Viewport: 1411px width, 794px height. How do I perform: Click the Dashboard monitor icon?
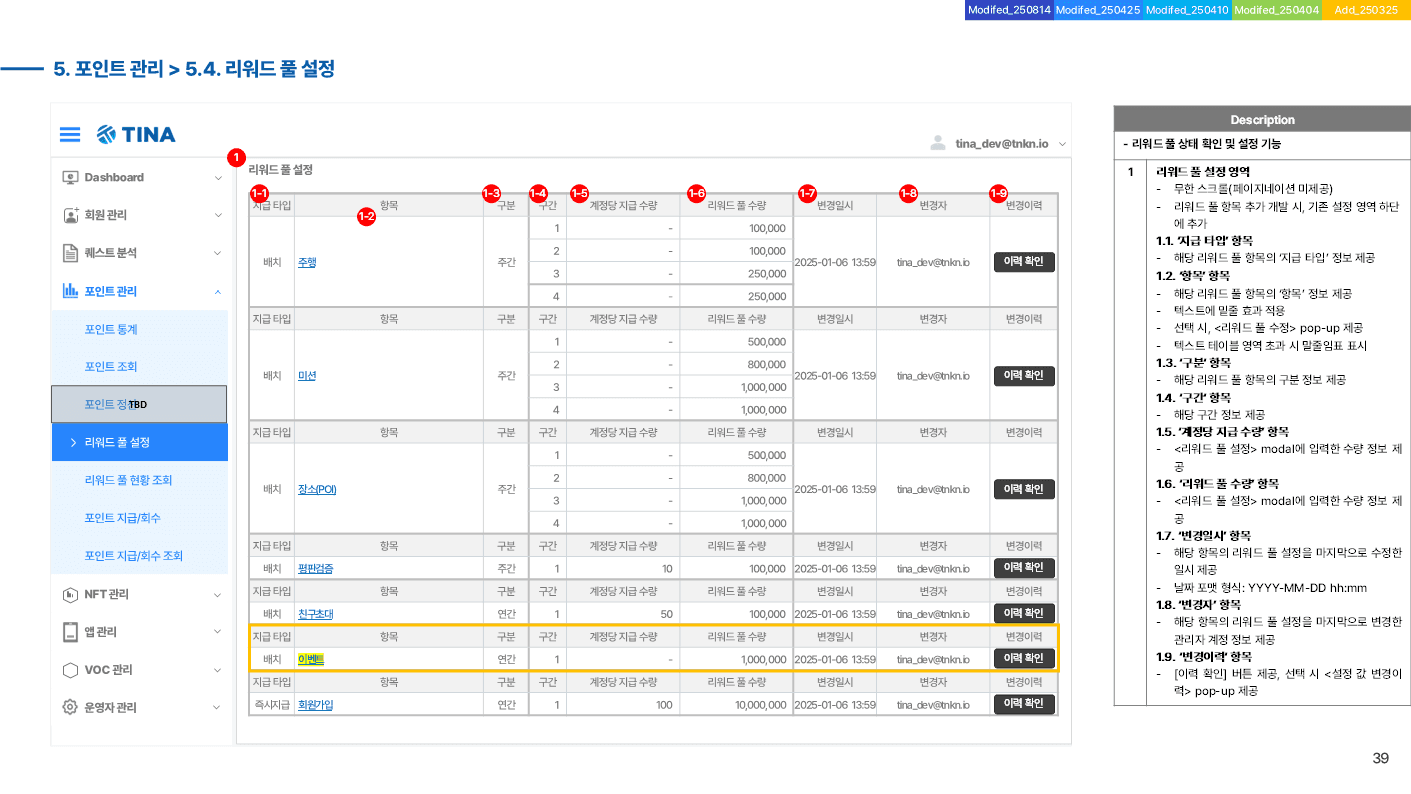(x=70, y=178)
